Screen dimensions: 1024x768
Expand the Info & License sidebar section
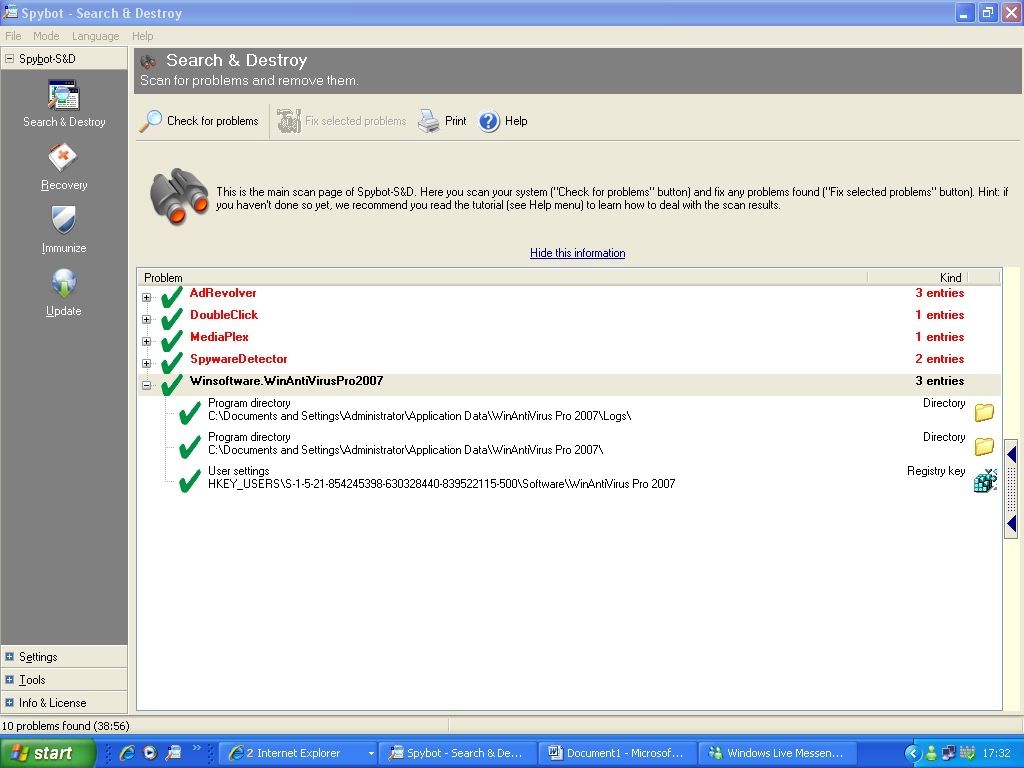pos(9,702)
